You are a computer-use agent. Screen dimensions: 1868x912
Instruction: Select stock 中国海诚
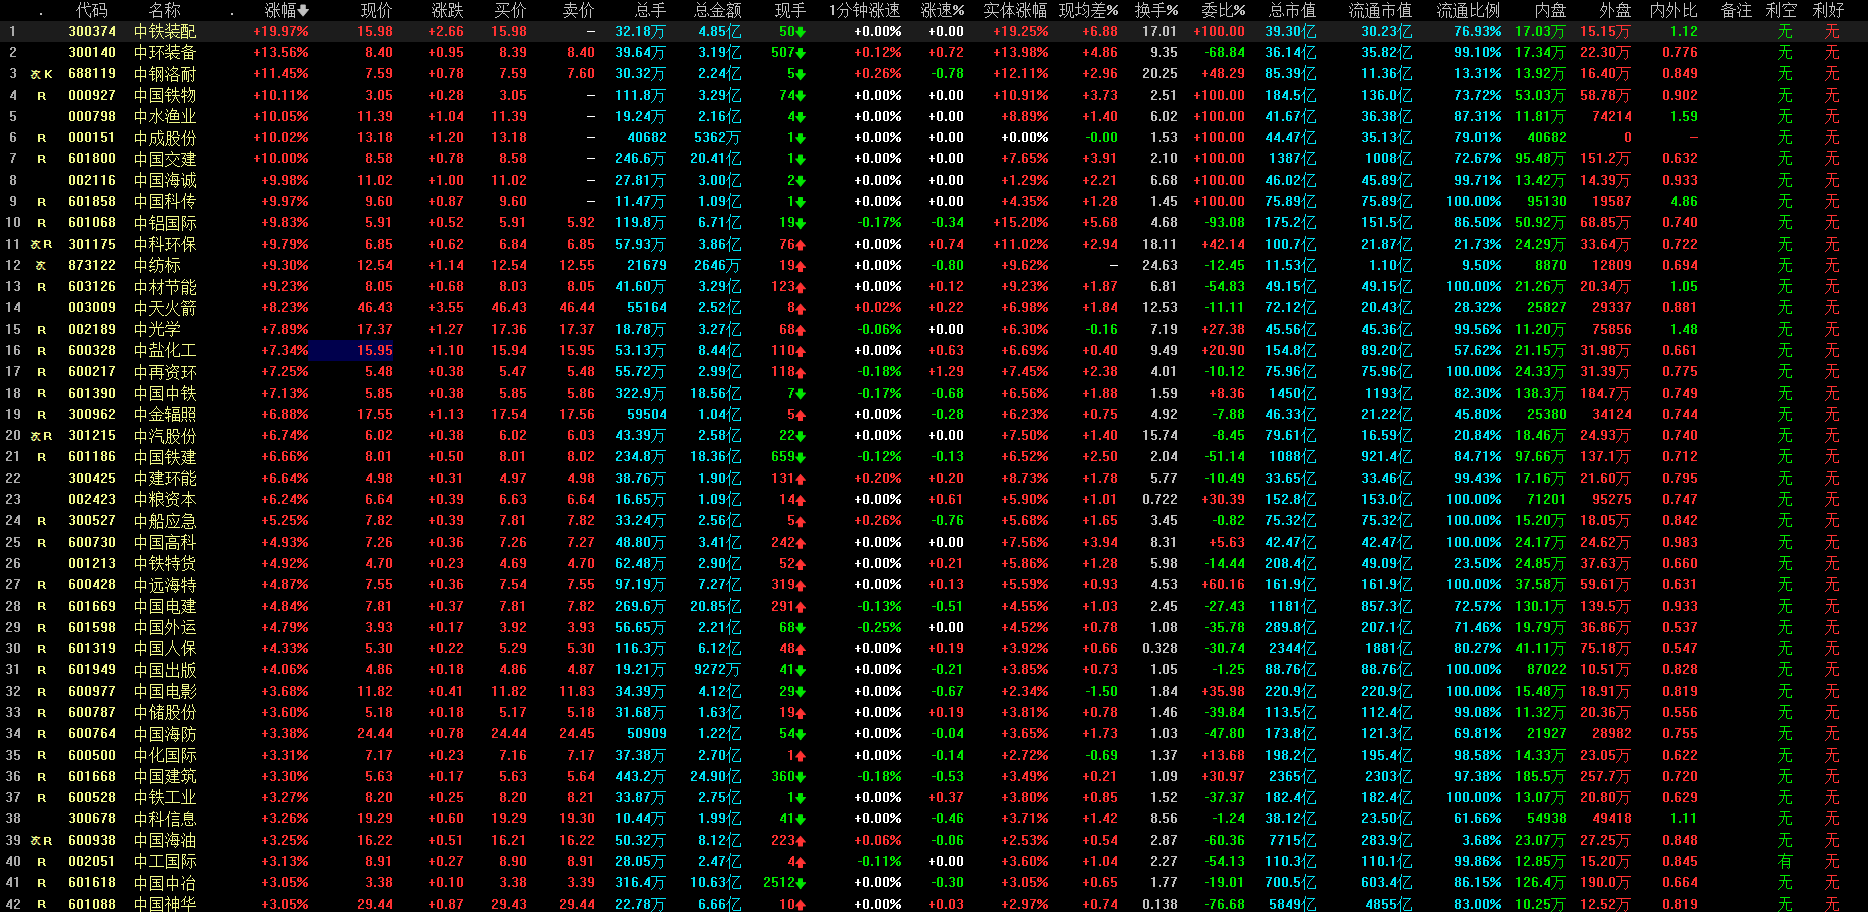[165, 180]
